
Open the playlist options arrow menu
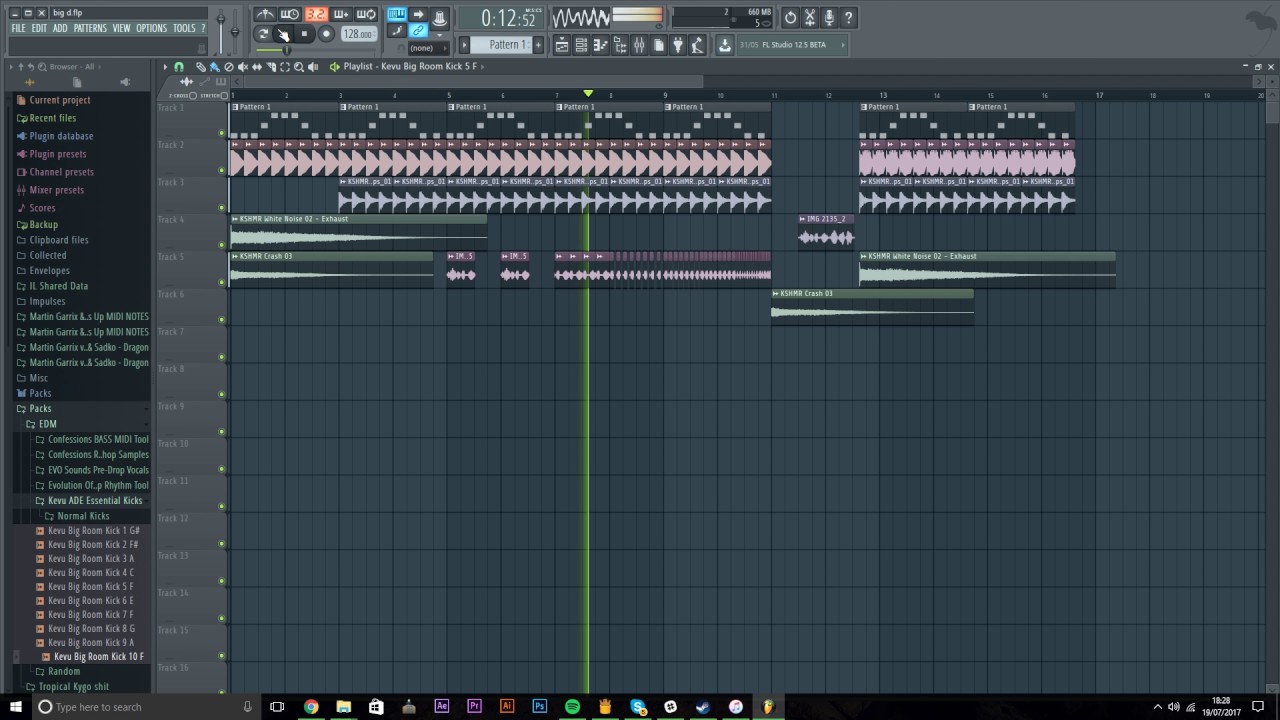click(x=165, y=67)
